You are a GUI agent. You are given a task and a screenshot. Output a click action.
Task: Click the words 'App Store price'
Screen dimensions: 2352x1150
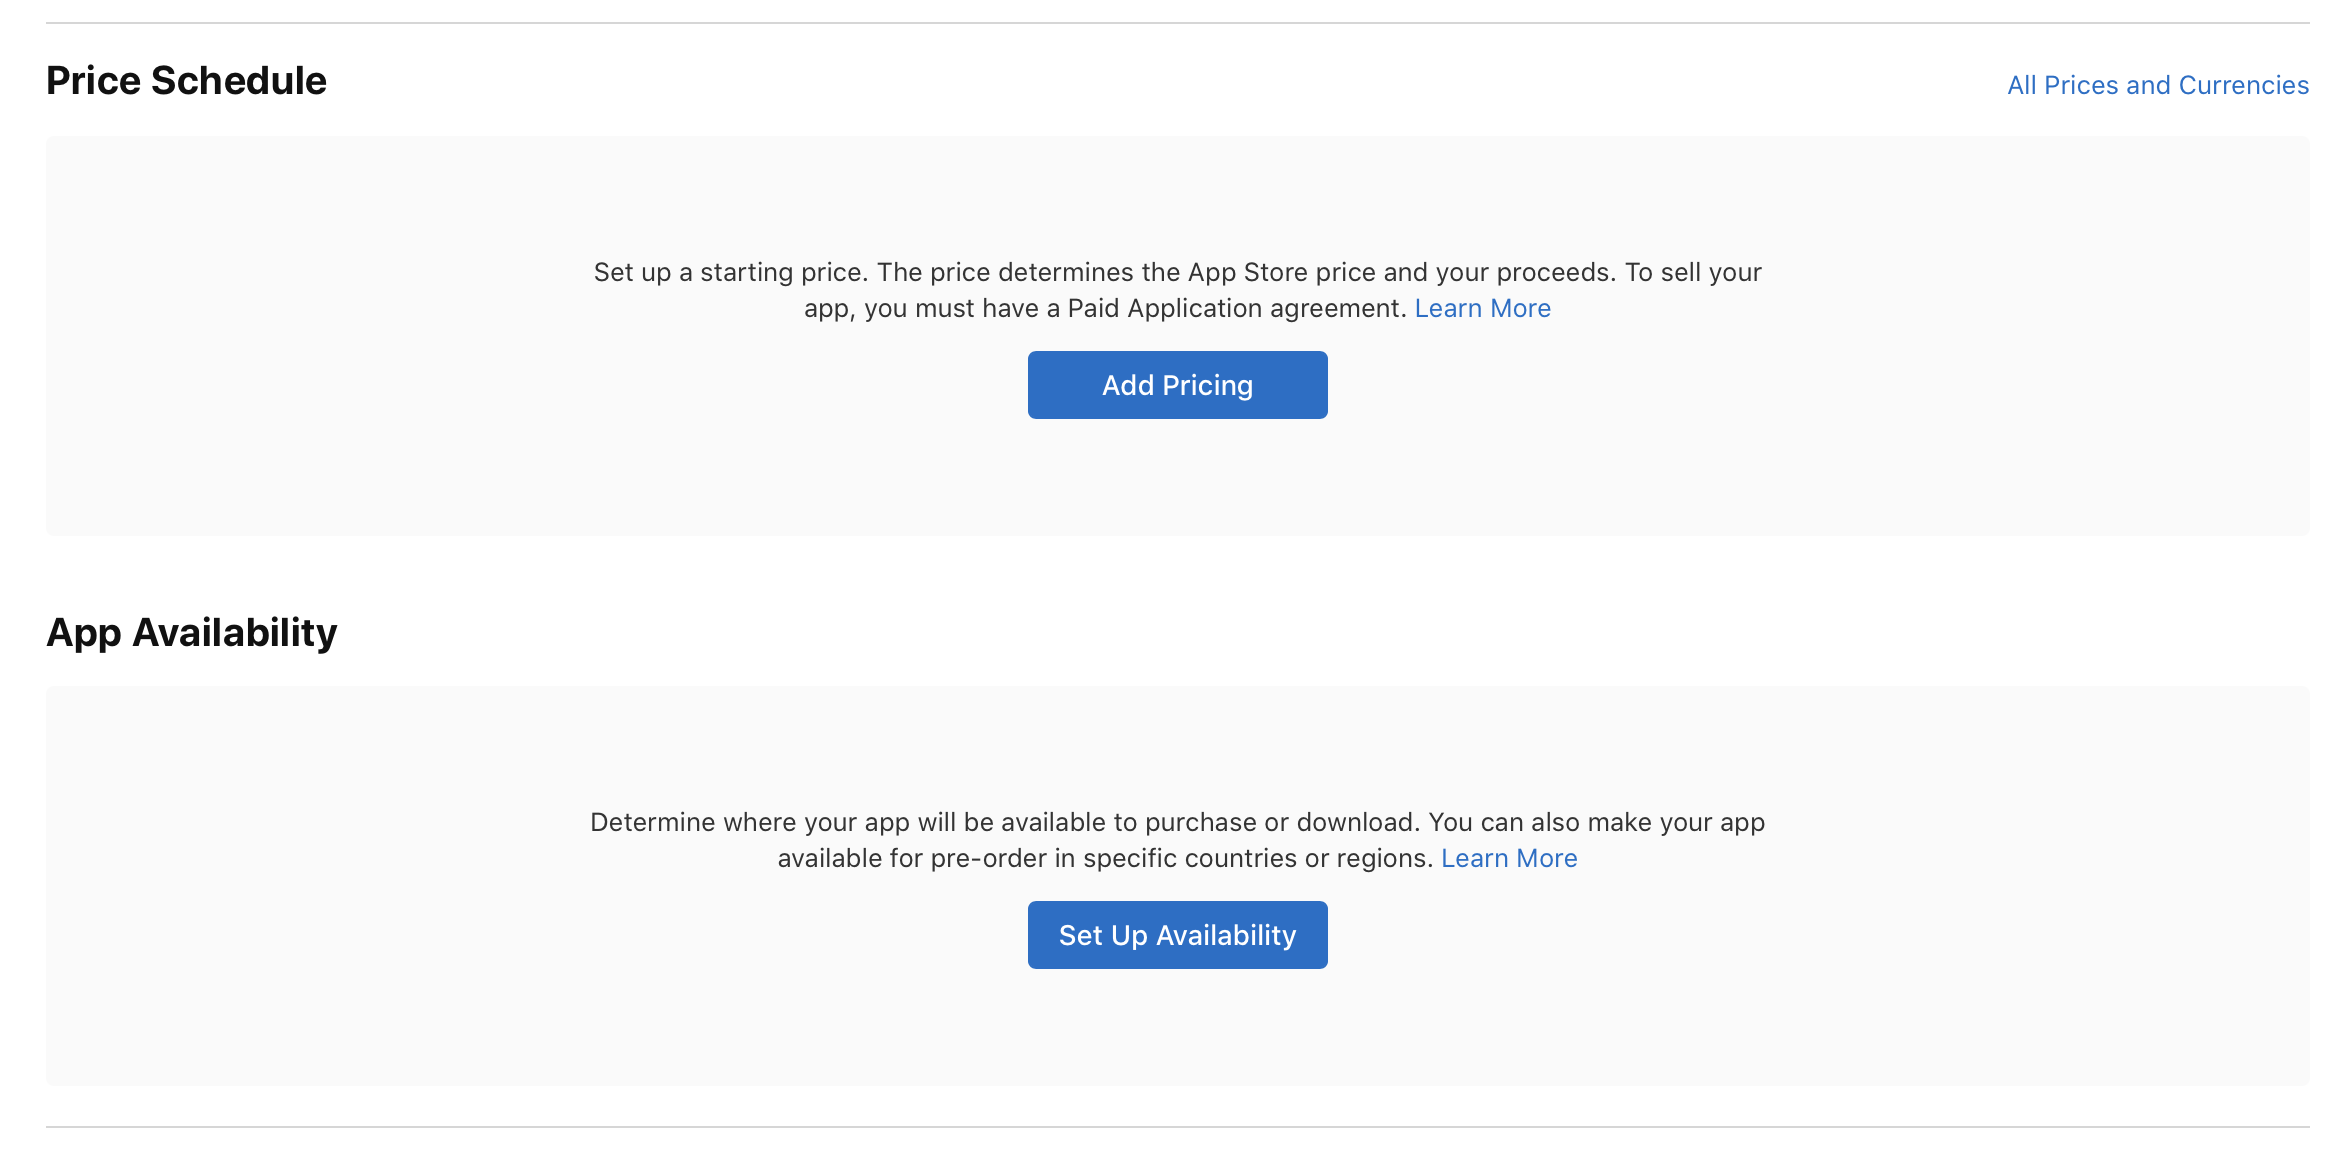pyautogui.click(x=1280, y=272)
